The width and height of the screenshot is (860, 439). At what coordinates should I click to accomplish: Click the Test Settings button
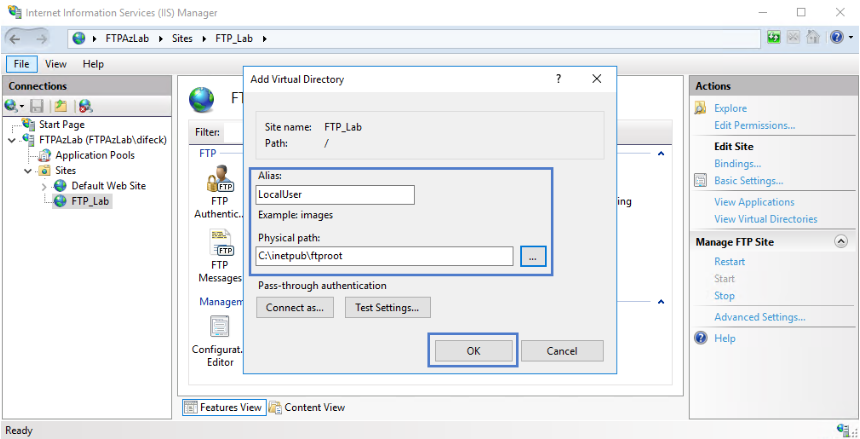(x=387, y=308)
